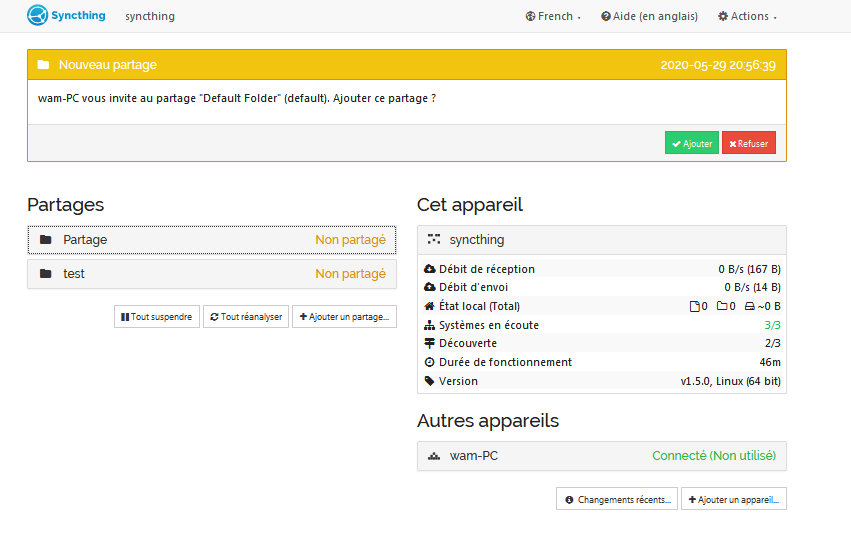Expand the wam-PC device panel
The width and height of the screenshot is (851, 533).
click(x=601, y=456)
